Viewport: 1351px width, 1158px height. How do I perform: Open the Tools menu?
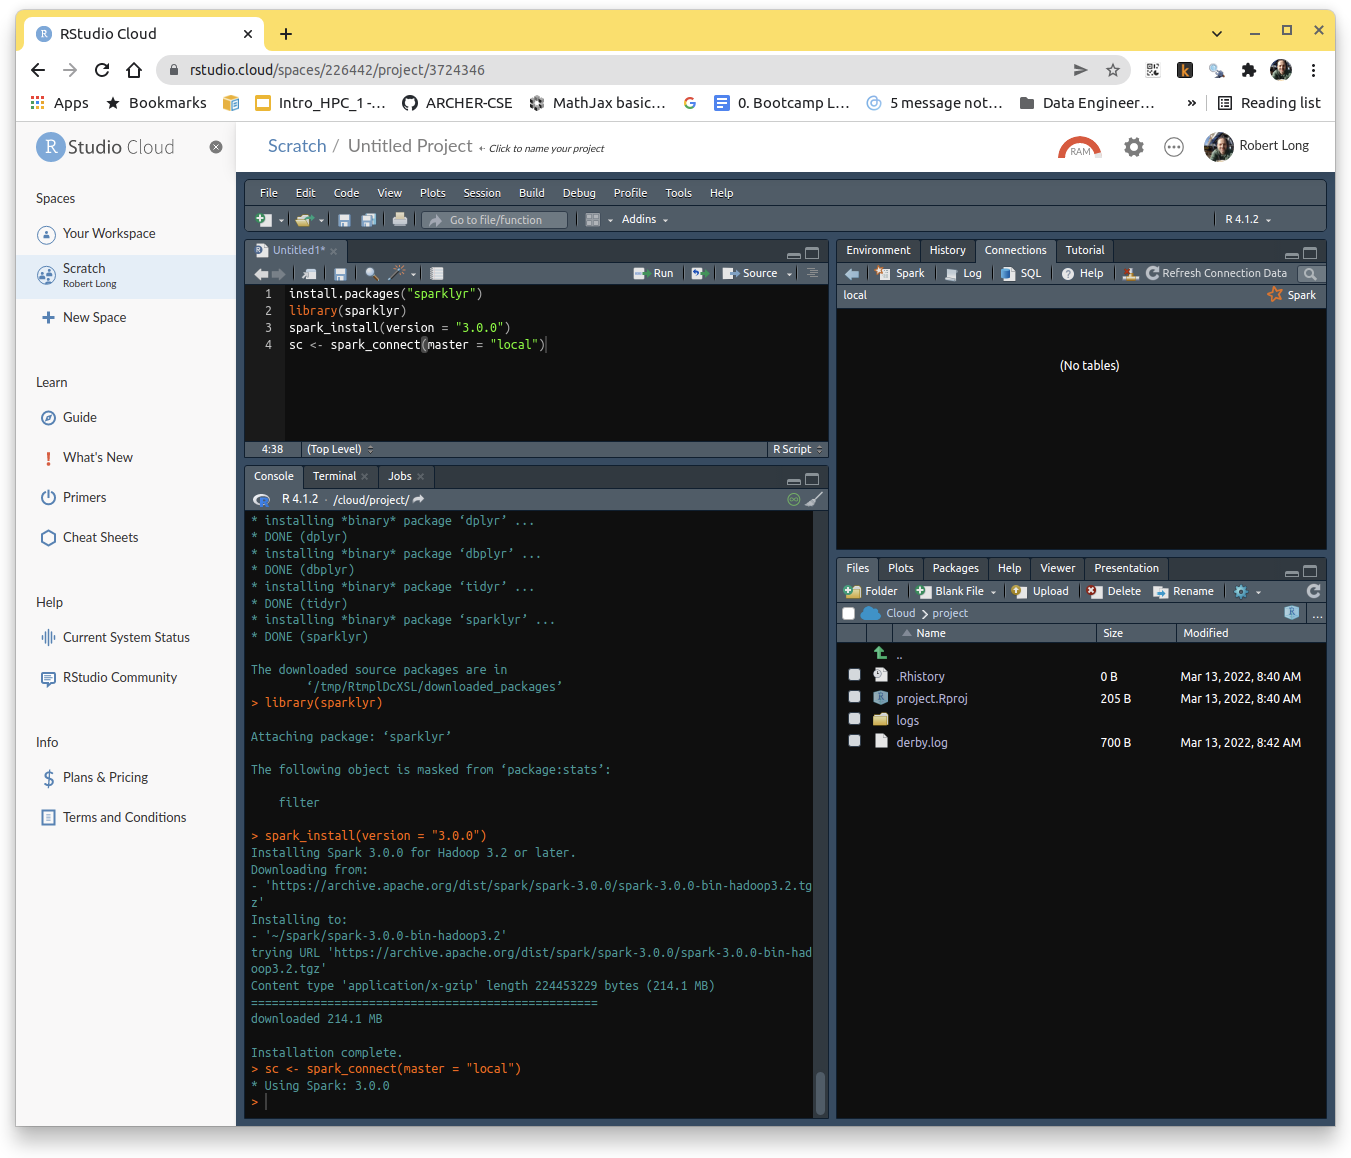[678, 193]
